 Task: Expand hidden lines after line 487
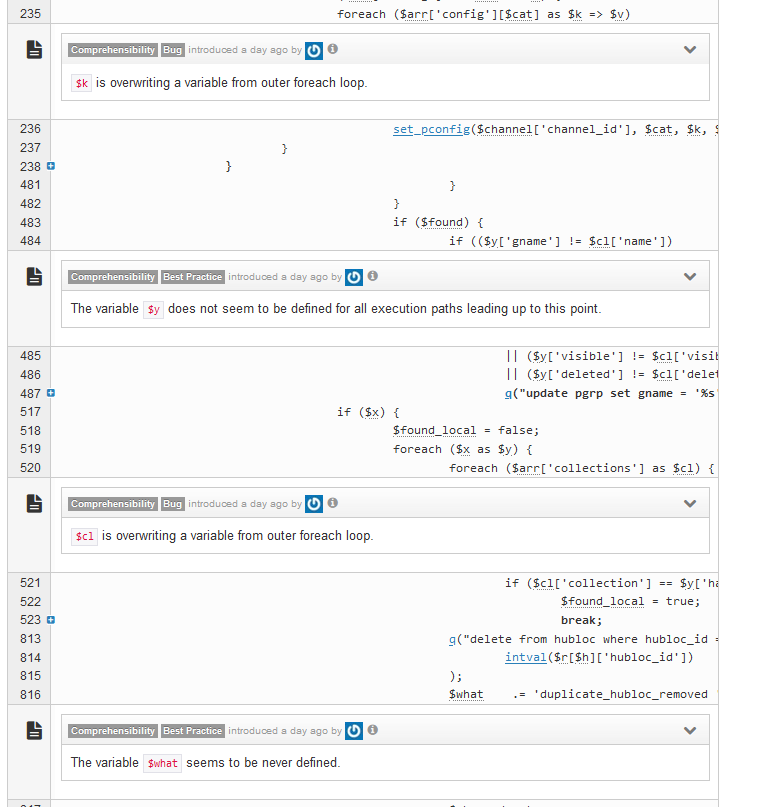[50, 393]
